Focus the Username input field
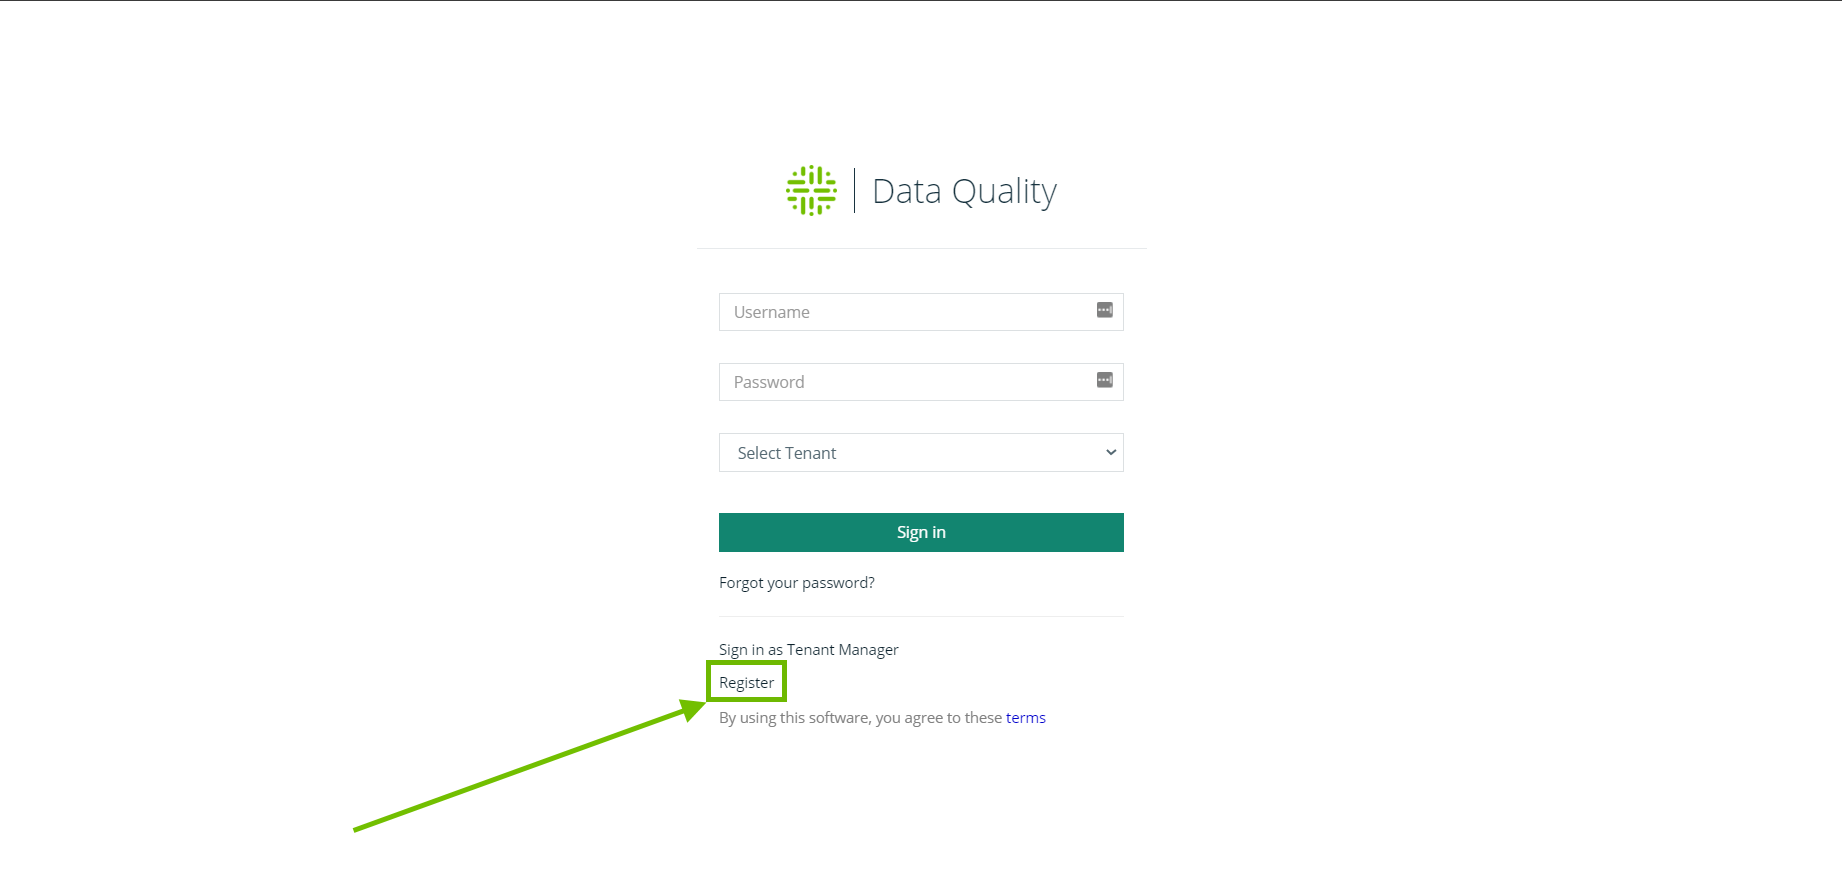 [x=921, y=312]
